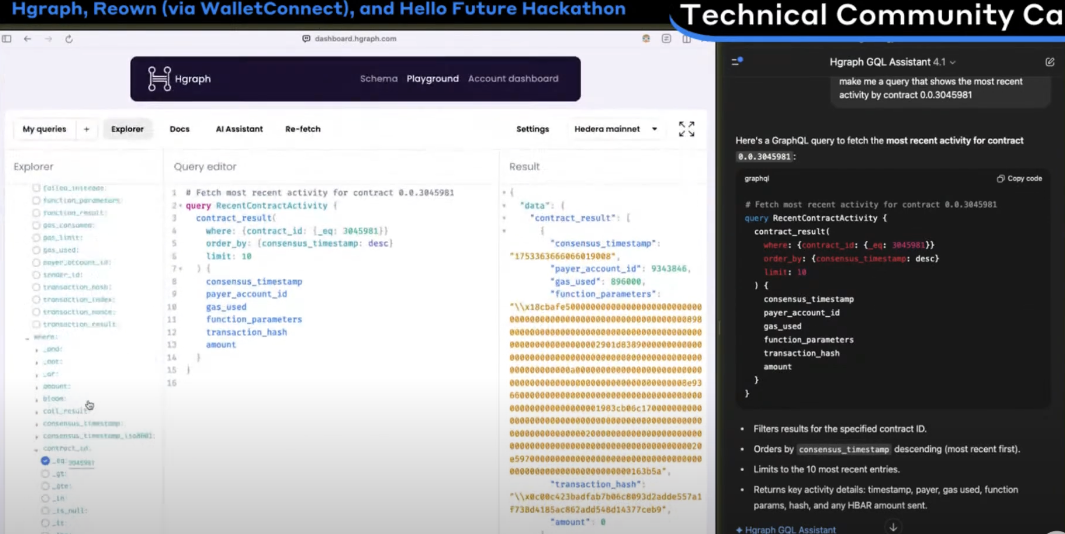Reload the page with browser refresh icon
The height and width of the screenshot is (534, 1065).
69,39
